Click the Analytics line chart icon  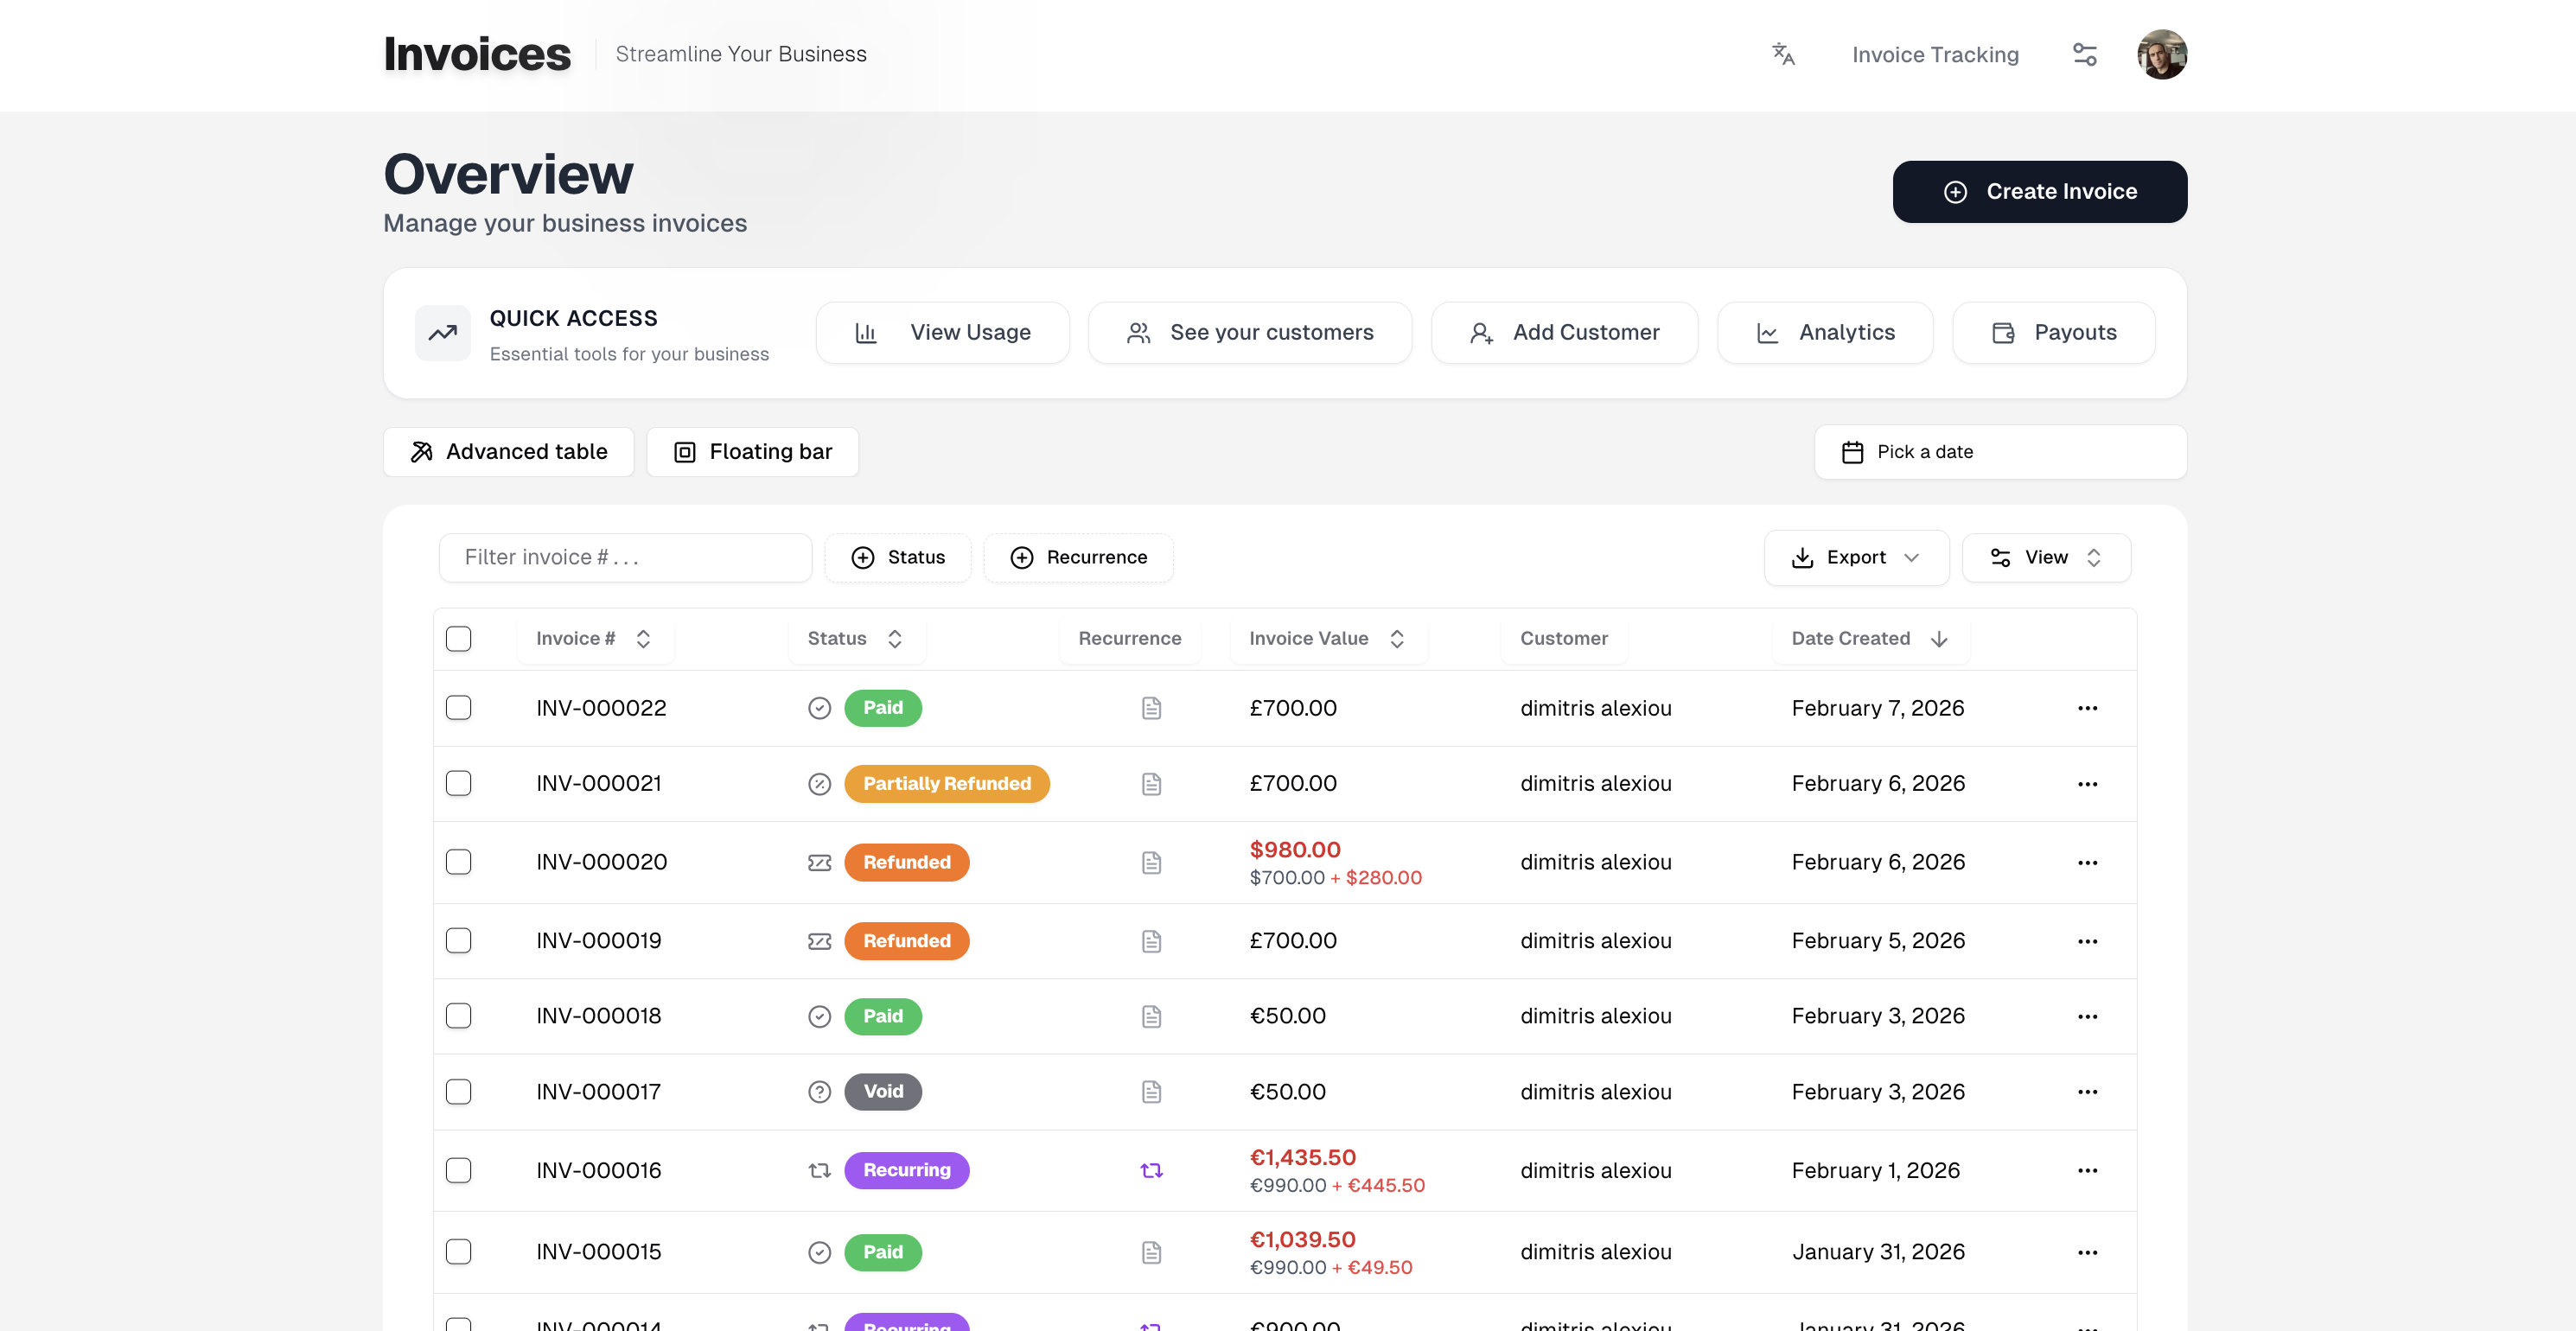(x=1768, y=332)
